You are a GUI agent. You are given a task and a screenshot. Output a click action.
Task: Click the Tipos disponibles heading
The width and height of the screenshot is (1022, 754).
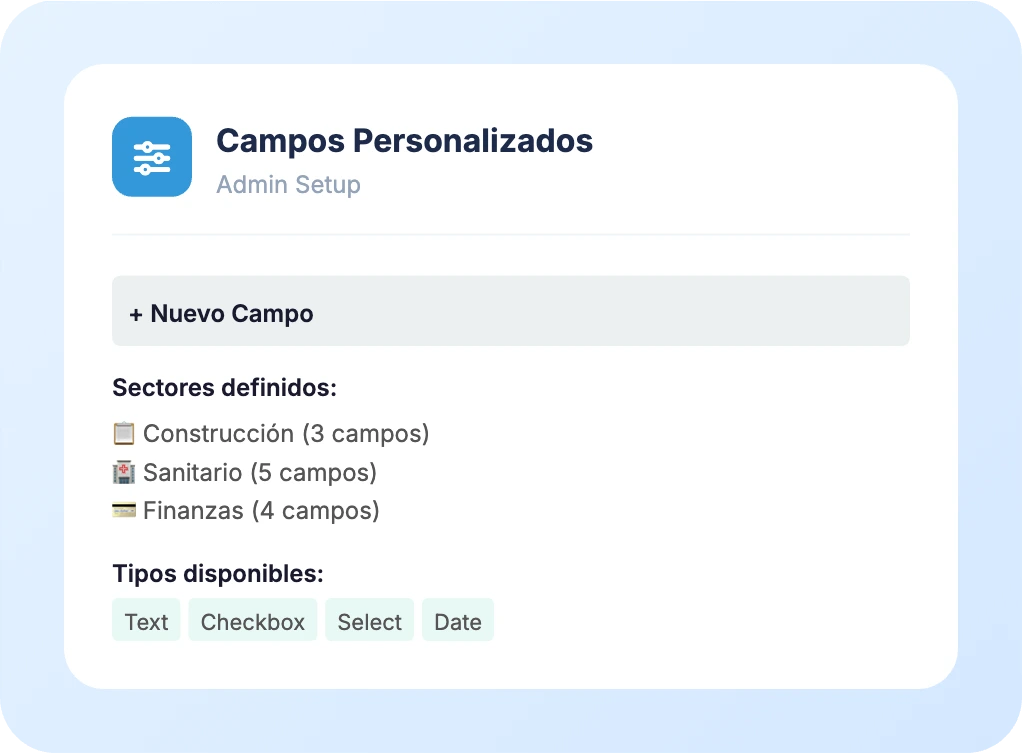tap(218, 575)
